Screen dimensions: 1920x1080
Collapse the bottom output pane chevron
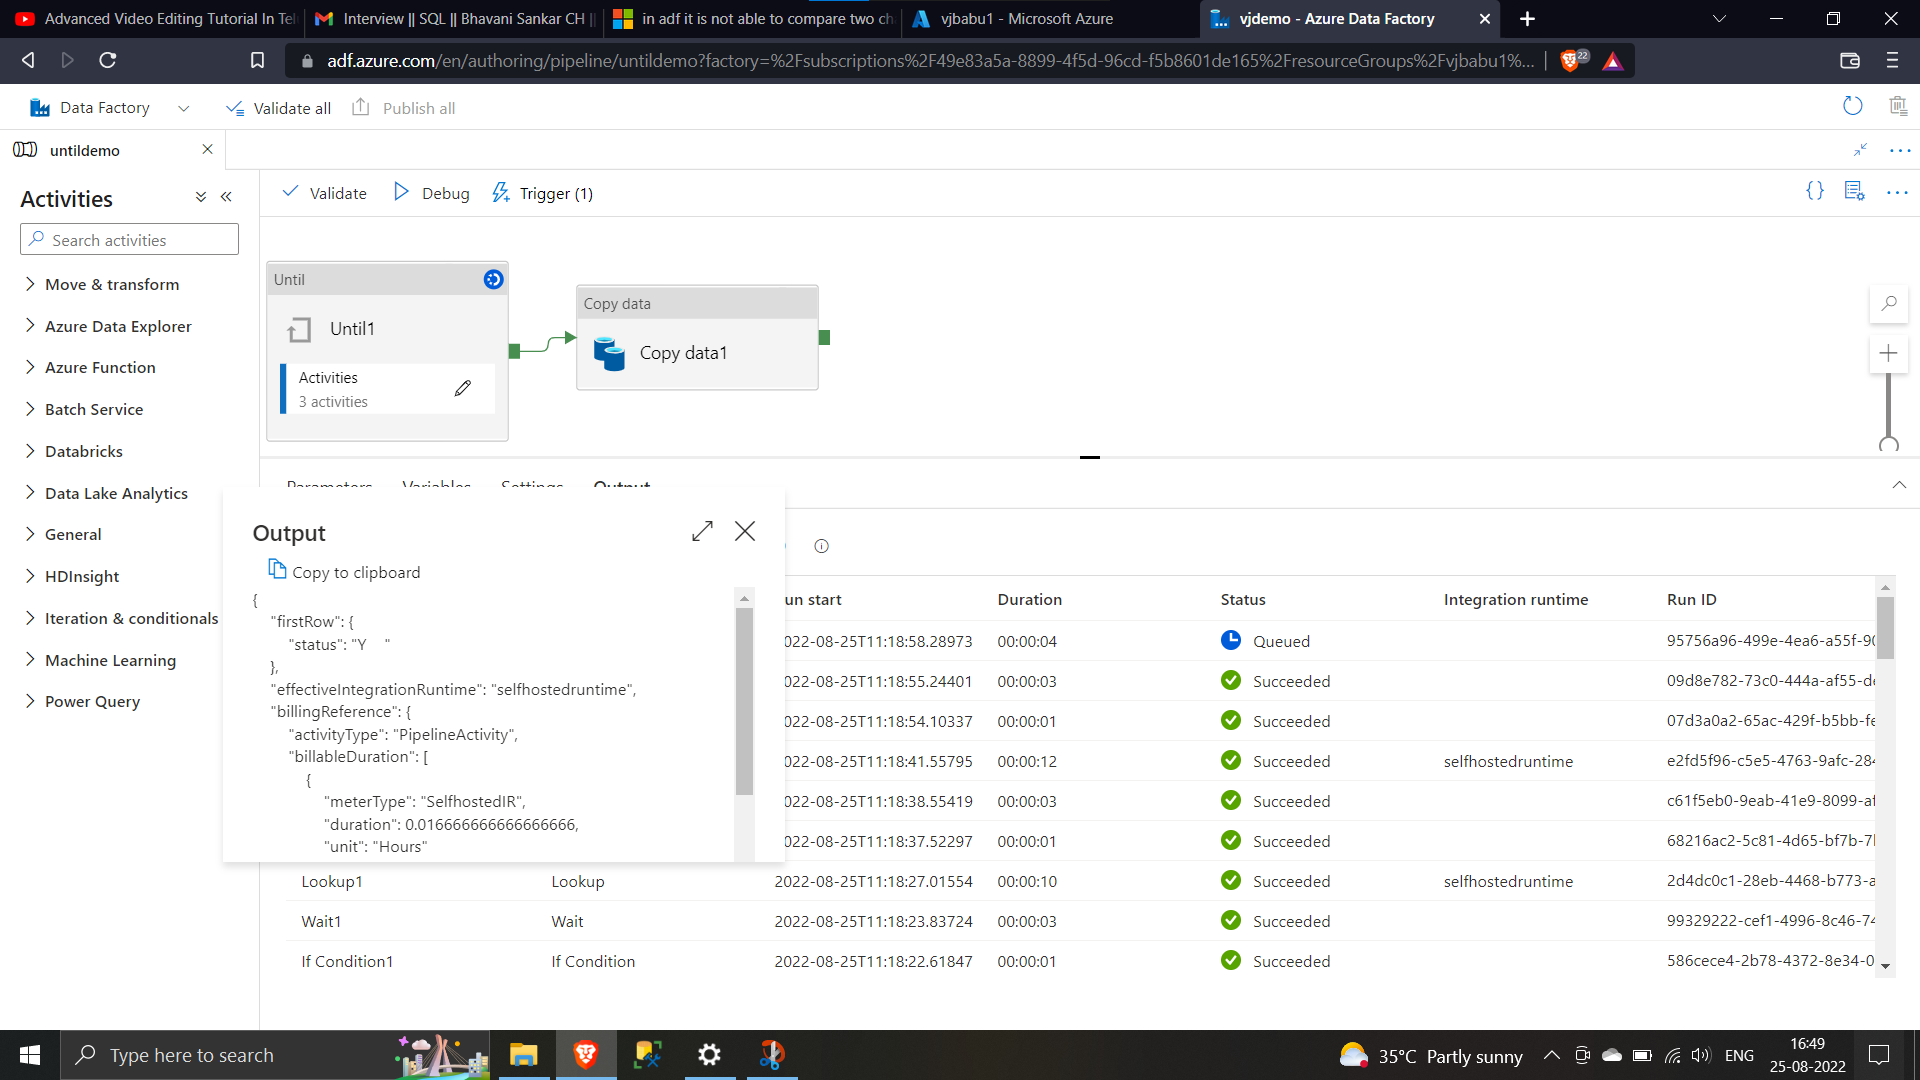point(1899,485)
